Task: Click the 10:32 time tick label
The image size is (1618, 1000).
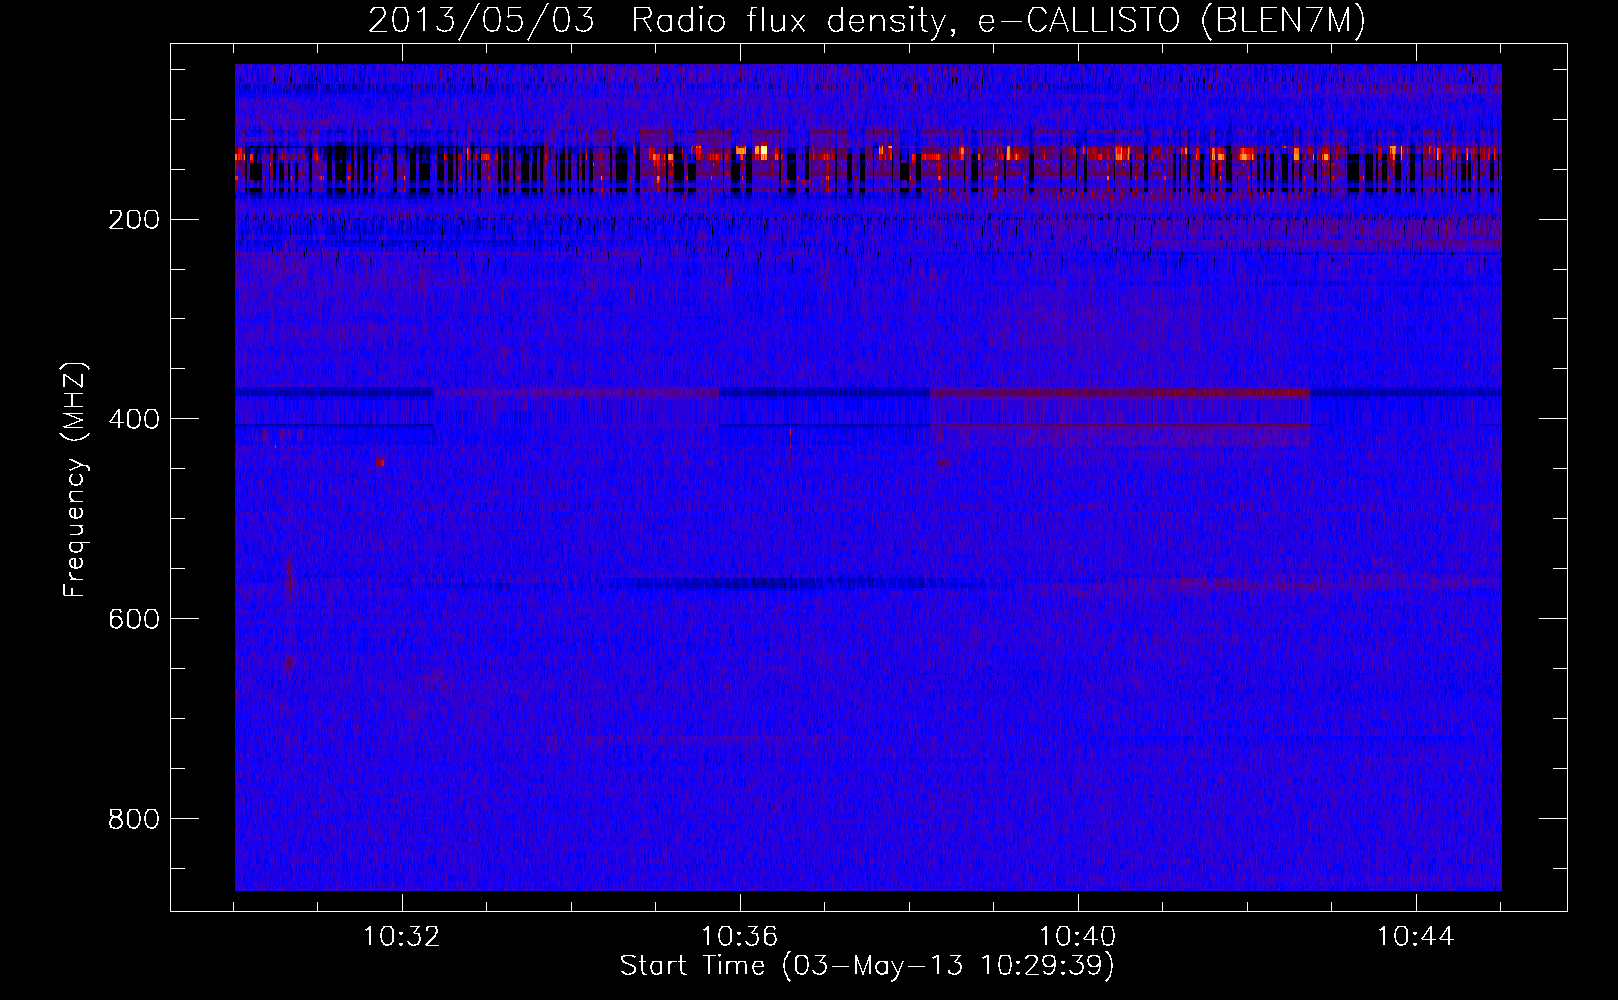Action: point(402,937)
